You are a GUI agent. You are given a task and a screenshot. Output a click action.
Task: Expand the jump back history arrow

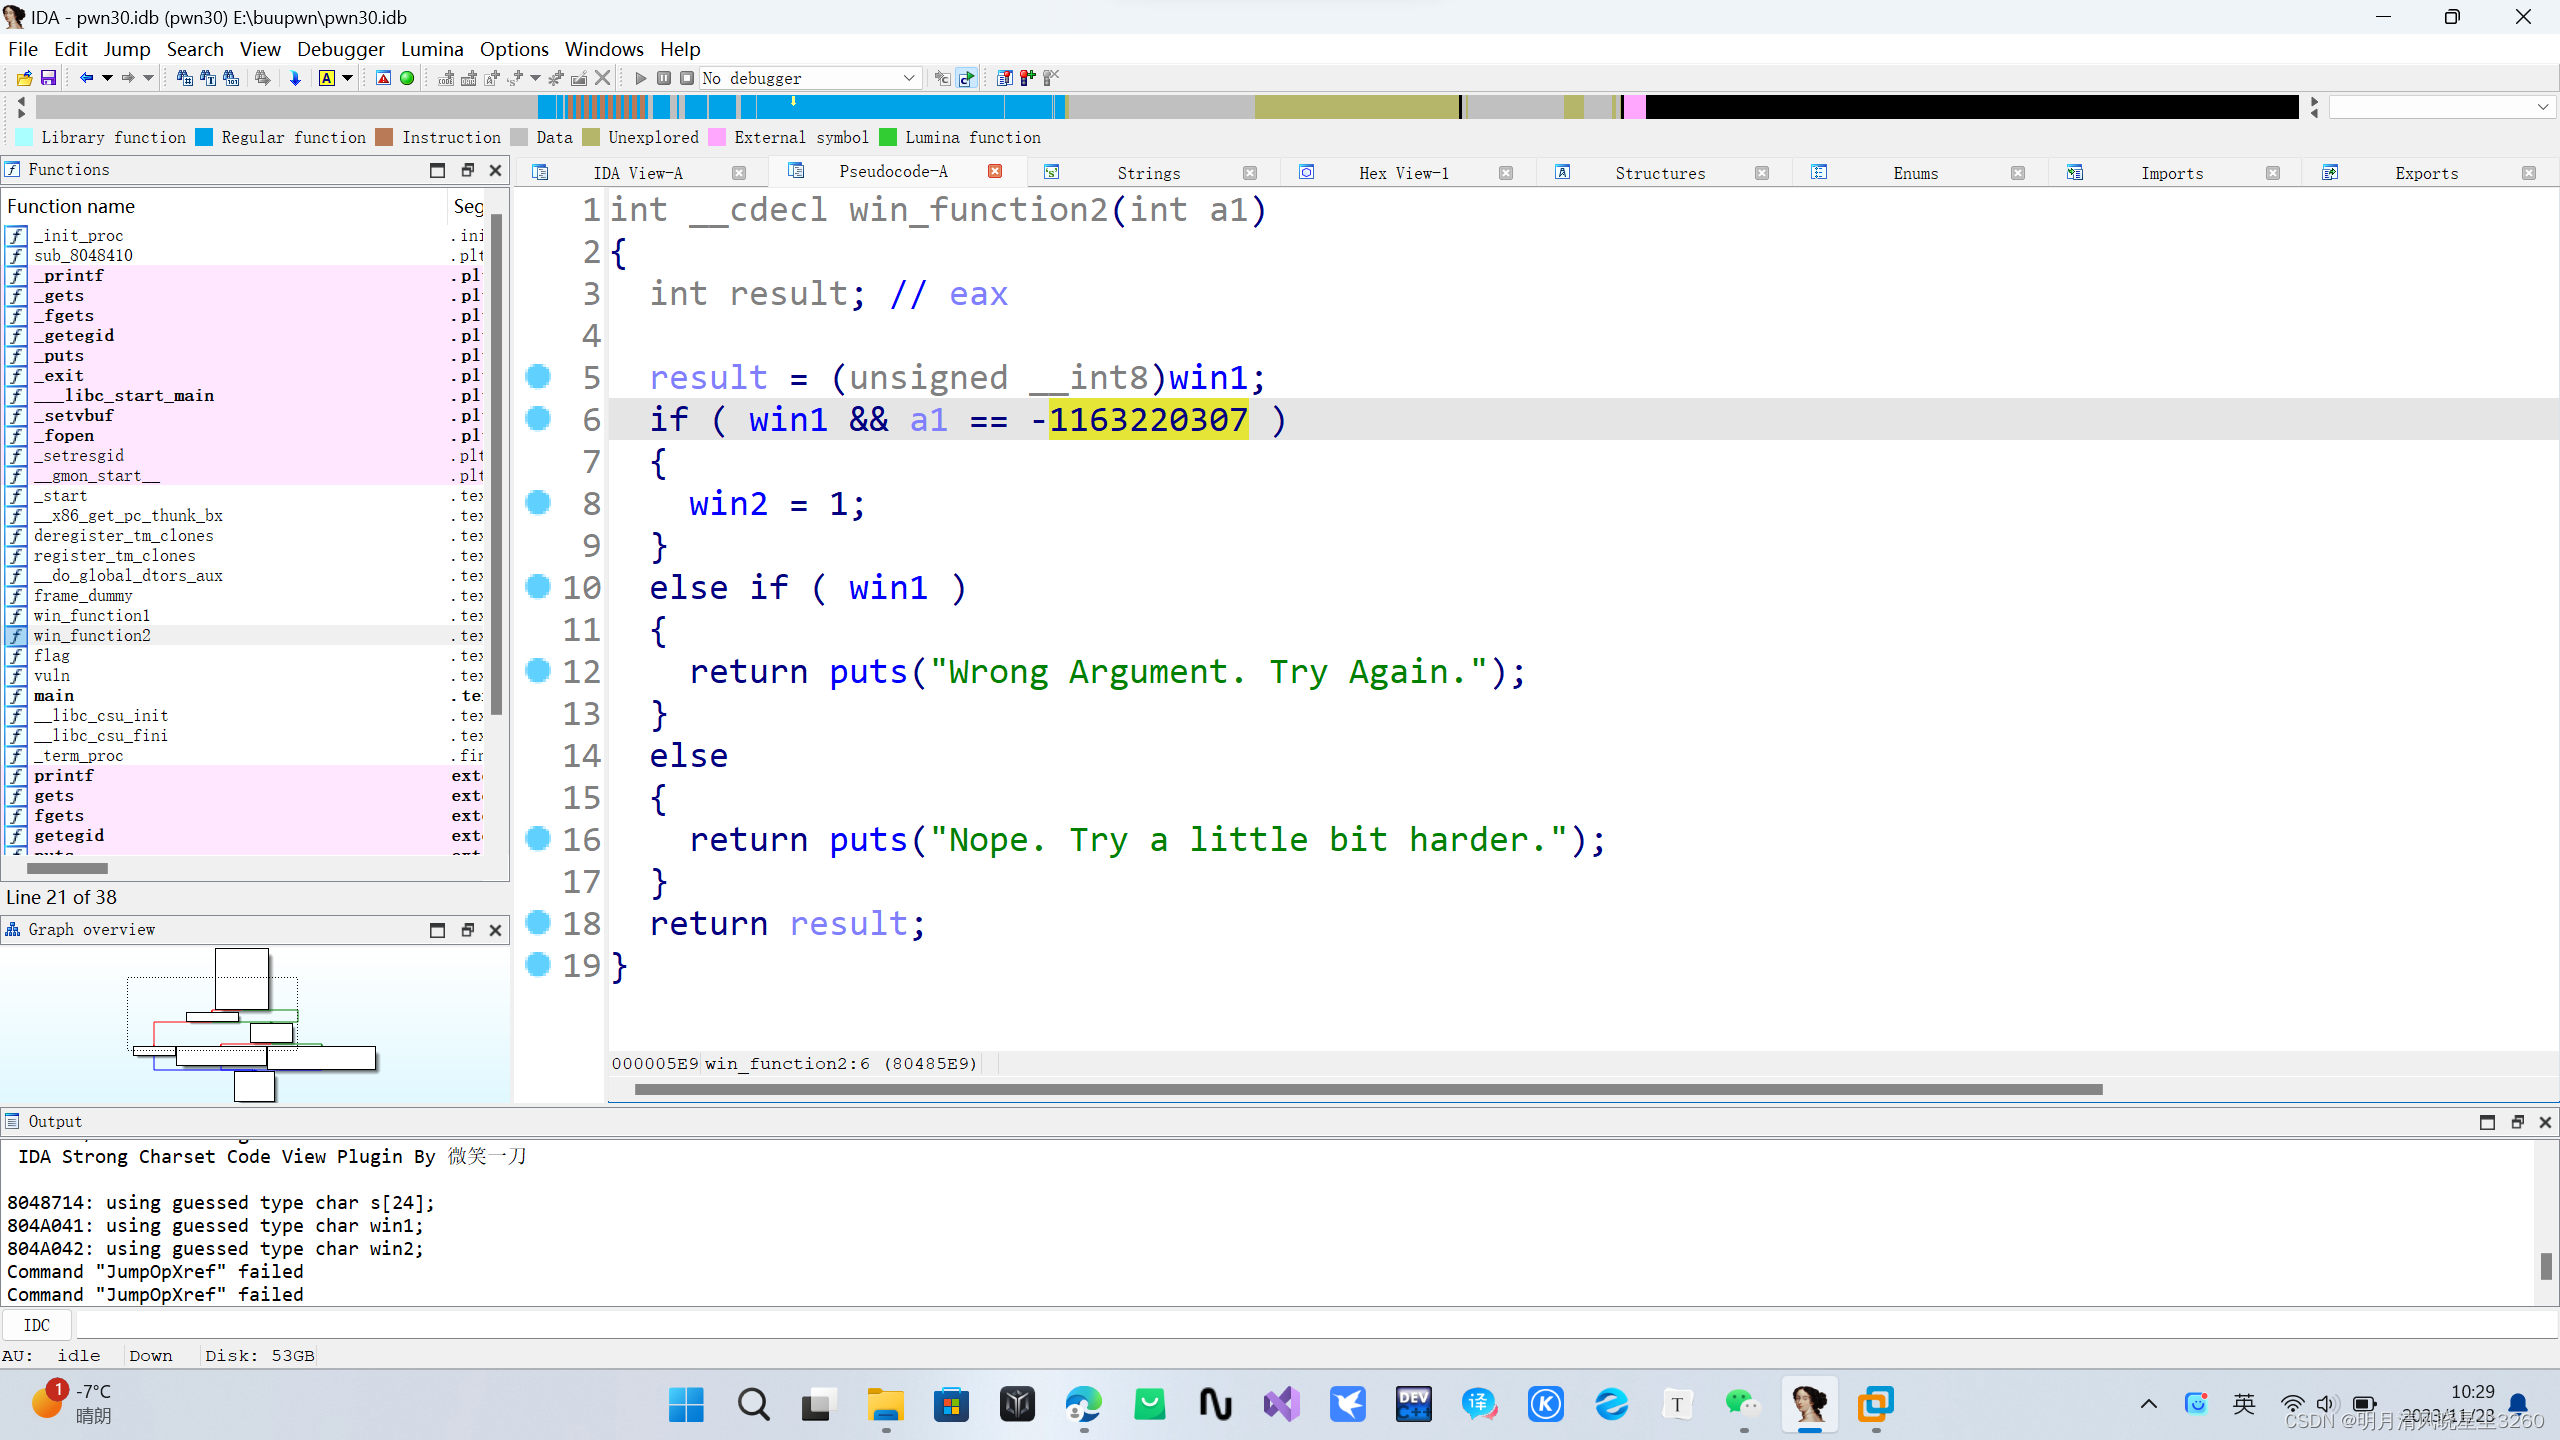point(107,78)
